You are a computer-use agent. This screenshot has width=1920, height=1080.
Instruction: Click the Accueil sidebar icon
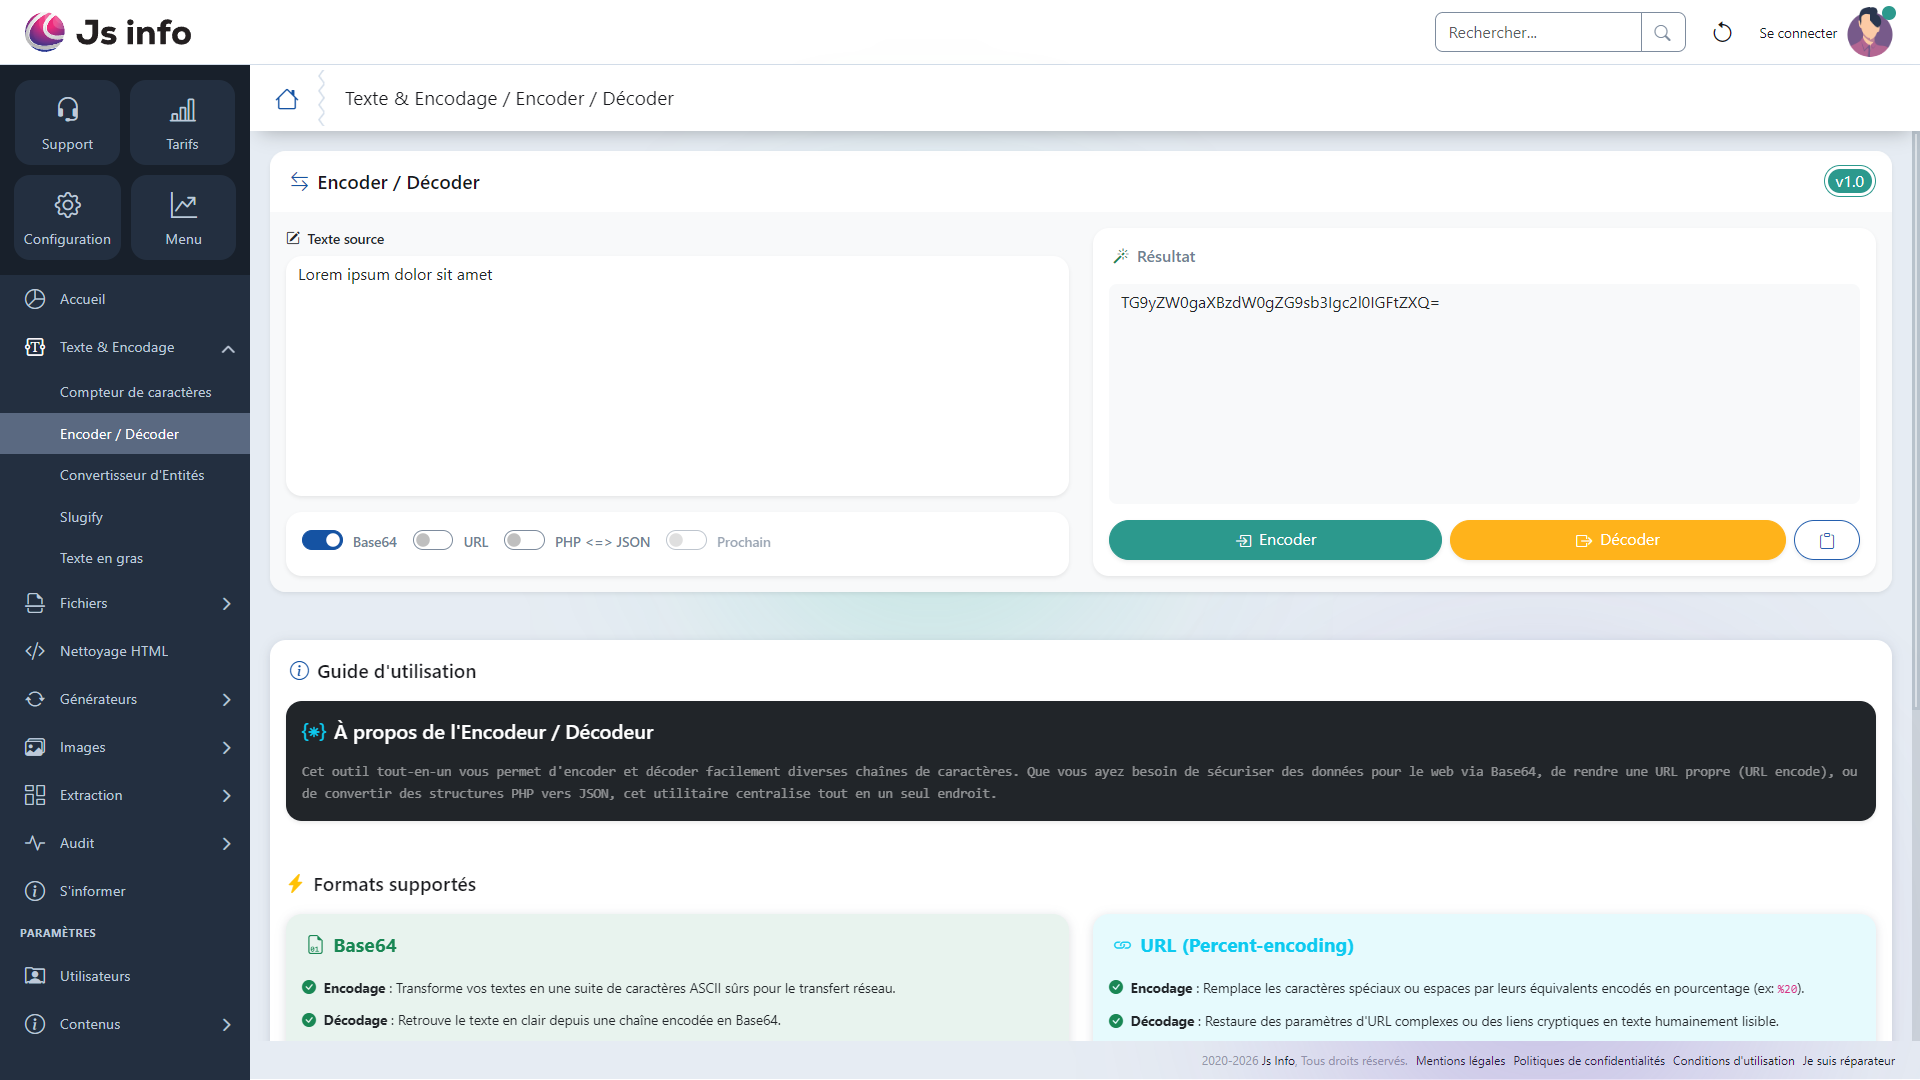pyautogui.click(x=35, y=299)
